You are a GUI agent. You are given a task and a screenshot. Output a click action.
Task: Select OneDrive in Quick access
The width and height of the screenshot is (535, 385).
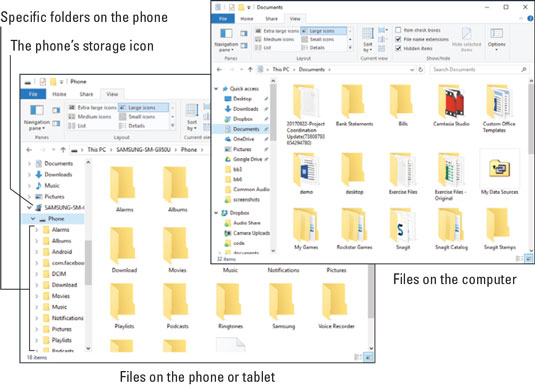coord(240,139)
